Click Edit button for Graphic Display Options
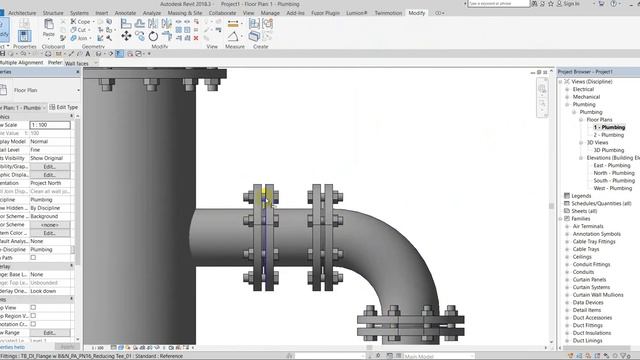 tap(50, 175)
